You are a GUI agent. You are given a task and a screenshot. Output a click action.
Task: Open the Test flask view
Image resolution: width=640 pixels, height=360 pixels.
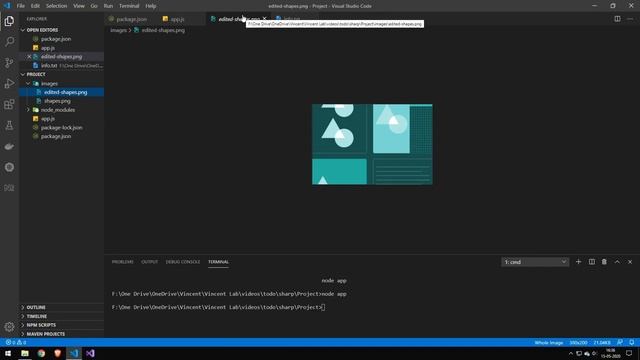click(x=9, y=125)
